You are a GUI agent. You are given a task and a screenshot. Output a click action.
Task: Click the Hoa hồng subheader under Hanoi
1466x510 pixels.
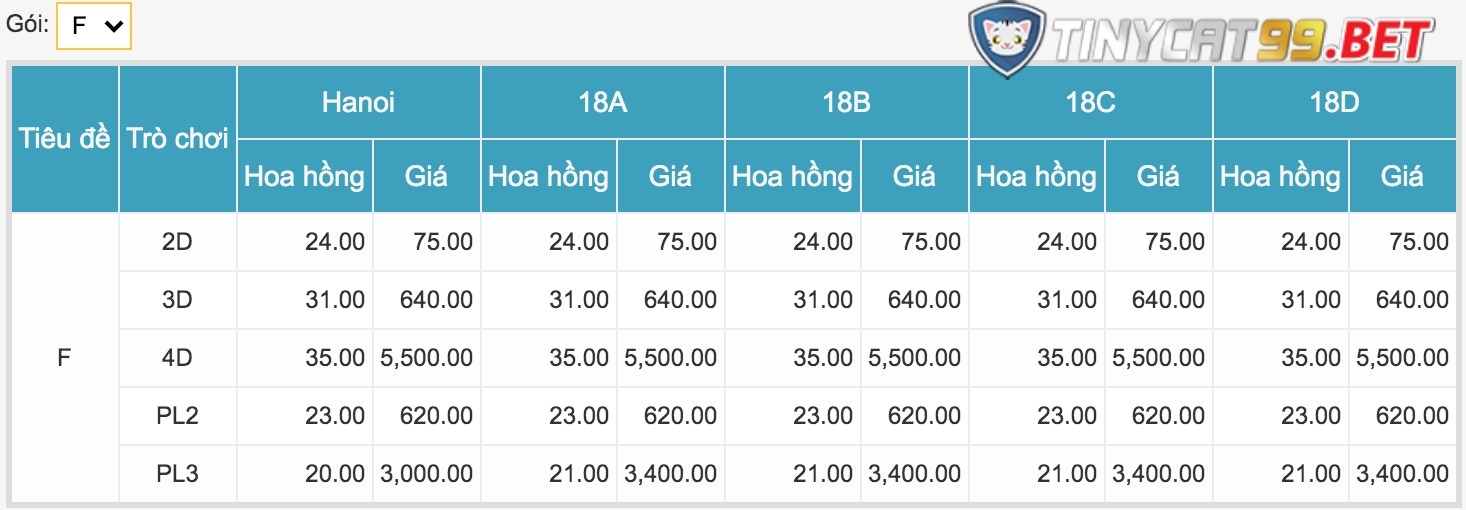point(305,177)
